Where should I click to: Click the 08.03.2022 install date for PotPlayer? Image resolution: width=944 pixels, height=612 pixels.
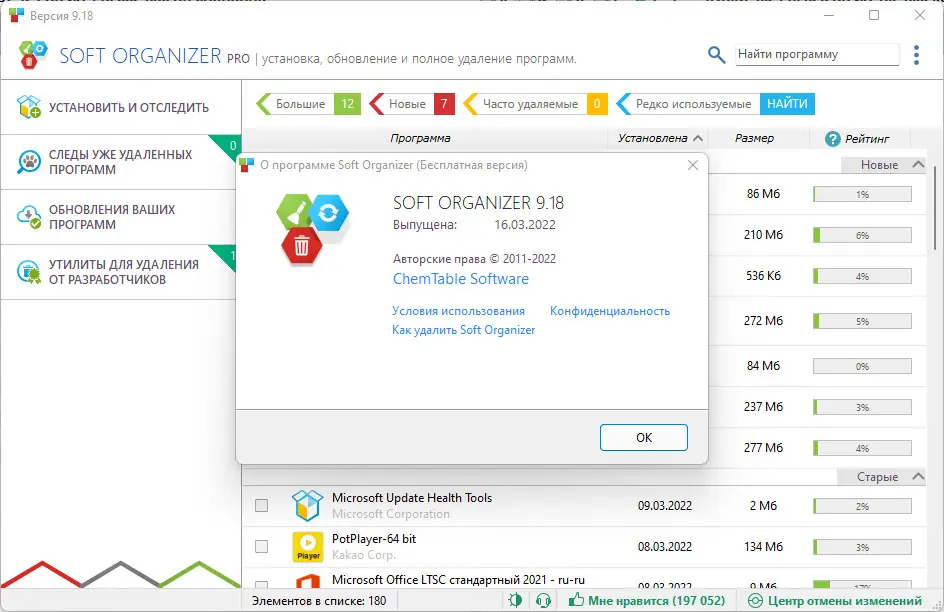(665, 546)
